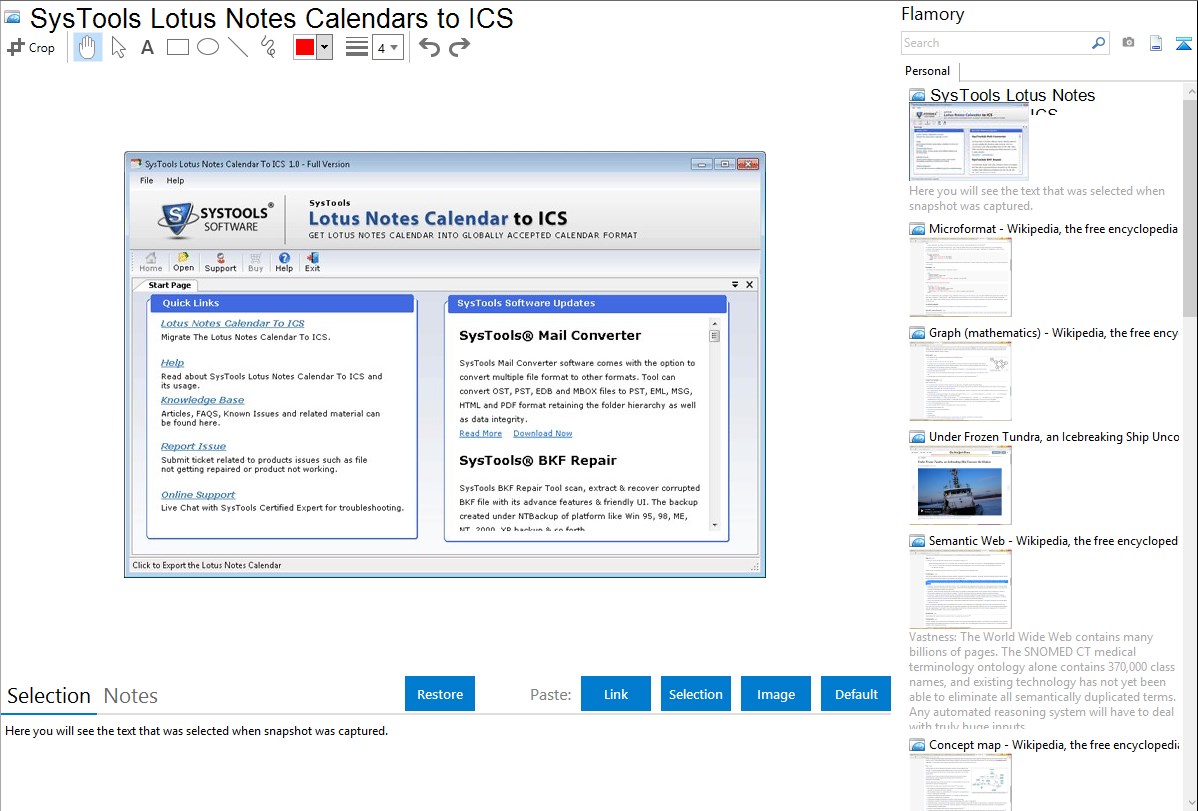
Task: Open the Help quick link
Action: tap(172, 363)
